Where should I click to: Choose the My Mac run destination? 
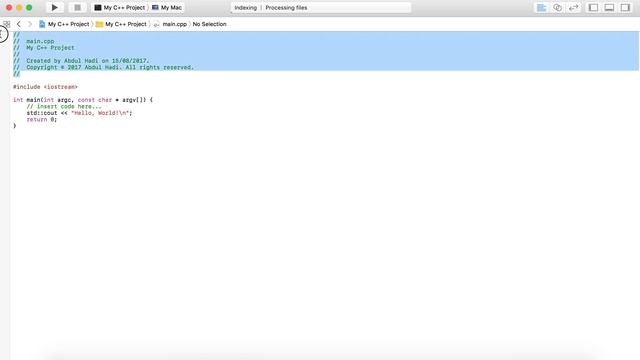pos(167,7)
